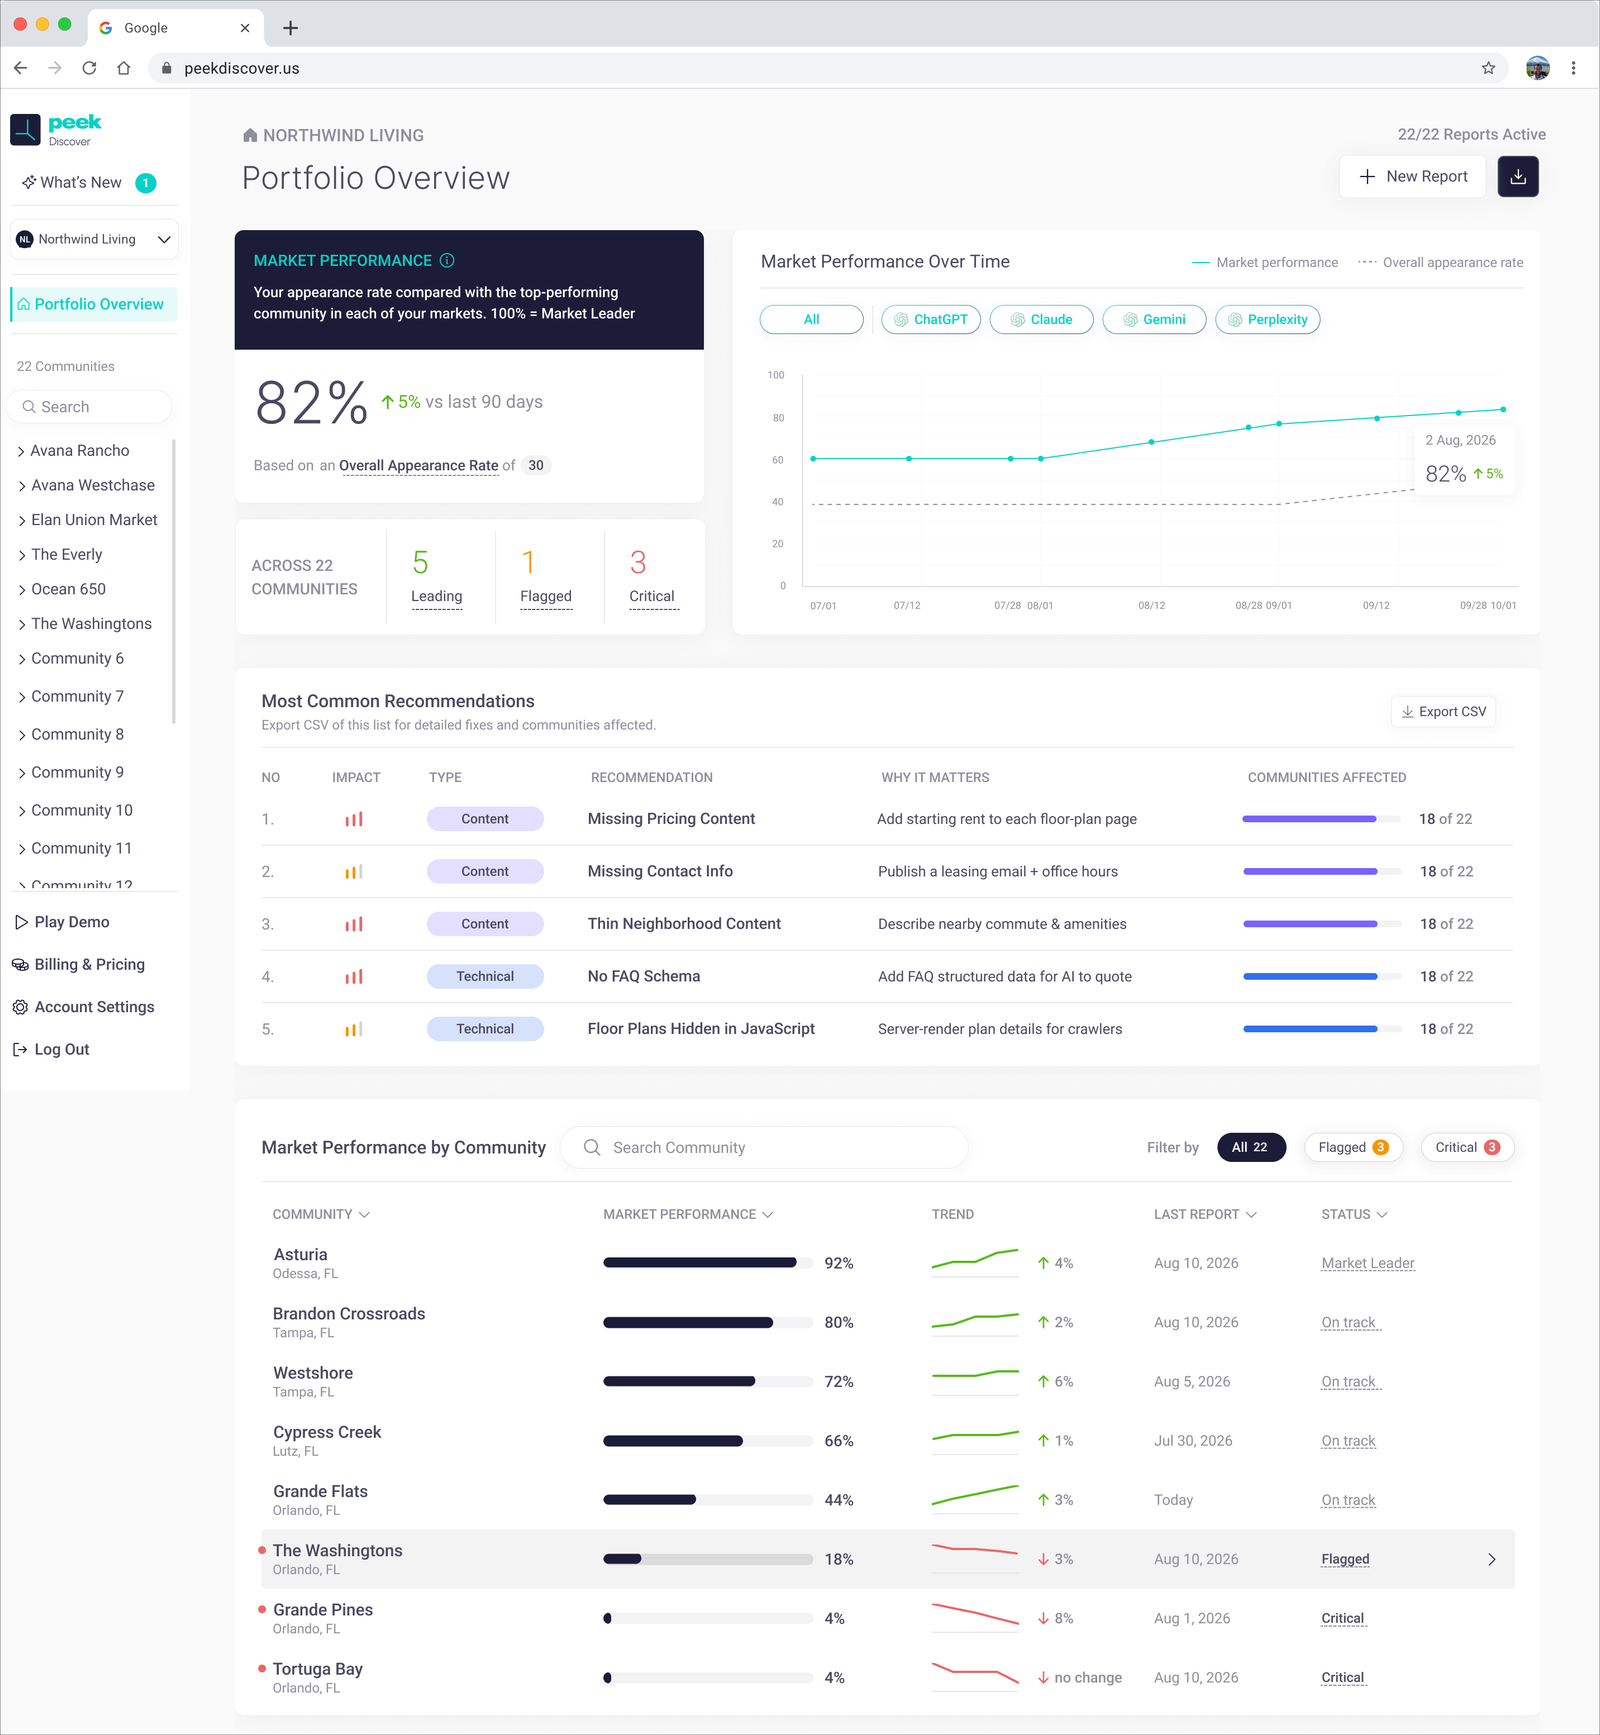The width and height of the screenshot is (1600, 1735).
Task: Click the home icon beside Northwind Living
Action: coord(250,135)
